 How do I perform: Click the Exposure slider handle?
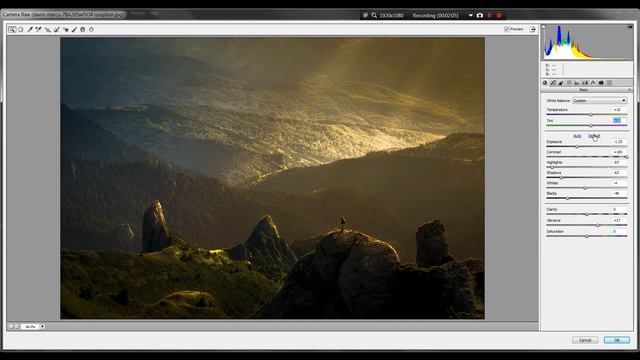[577, 146]
